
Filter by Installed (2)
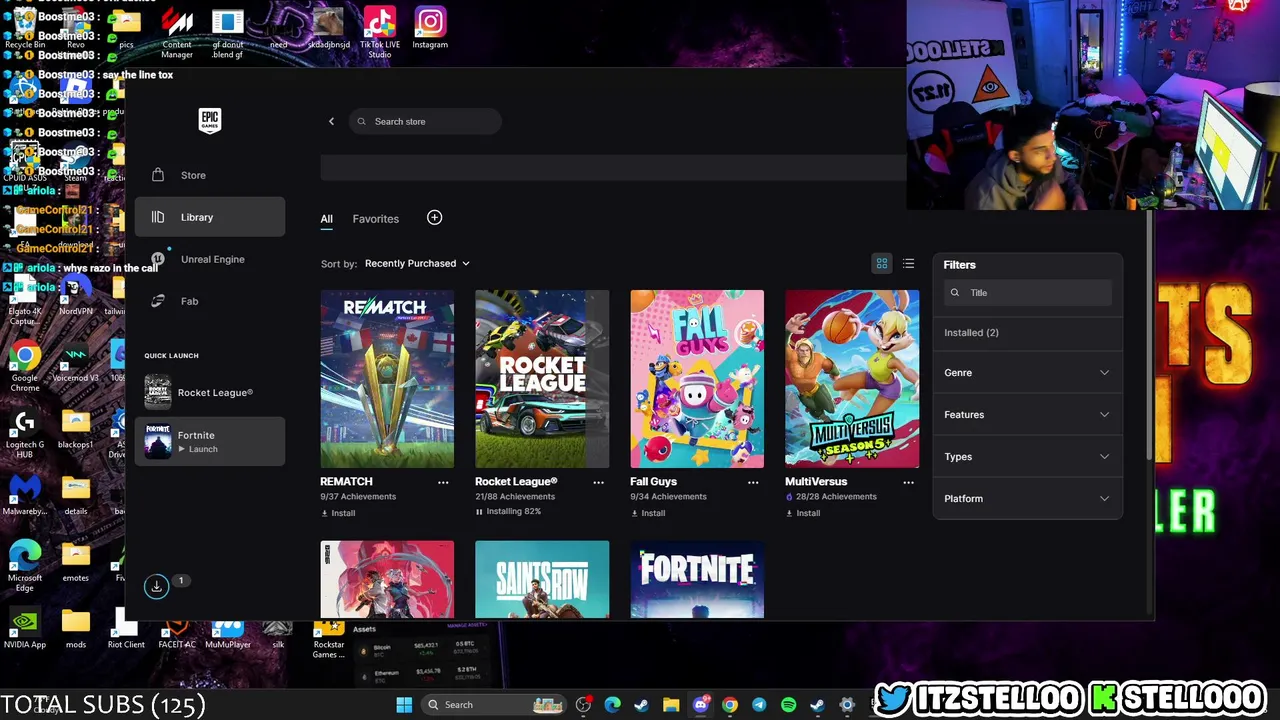click(x=971, y=332)
